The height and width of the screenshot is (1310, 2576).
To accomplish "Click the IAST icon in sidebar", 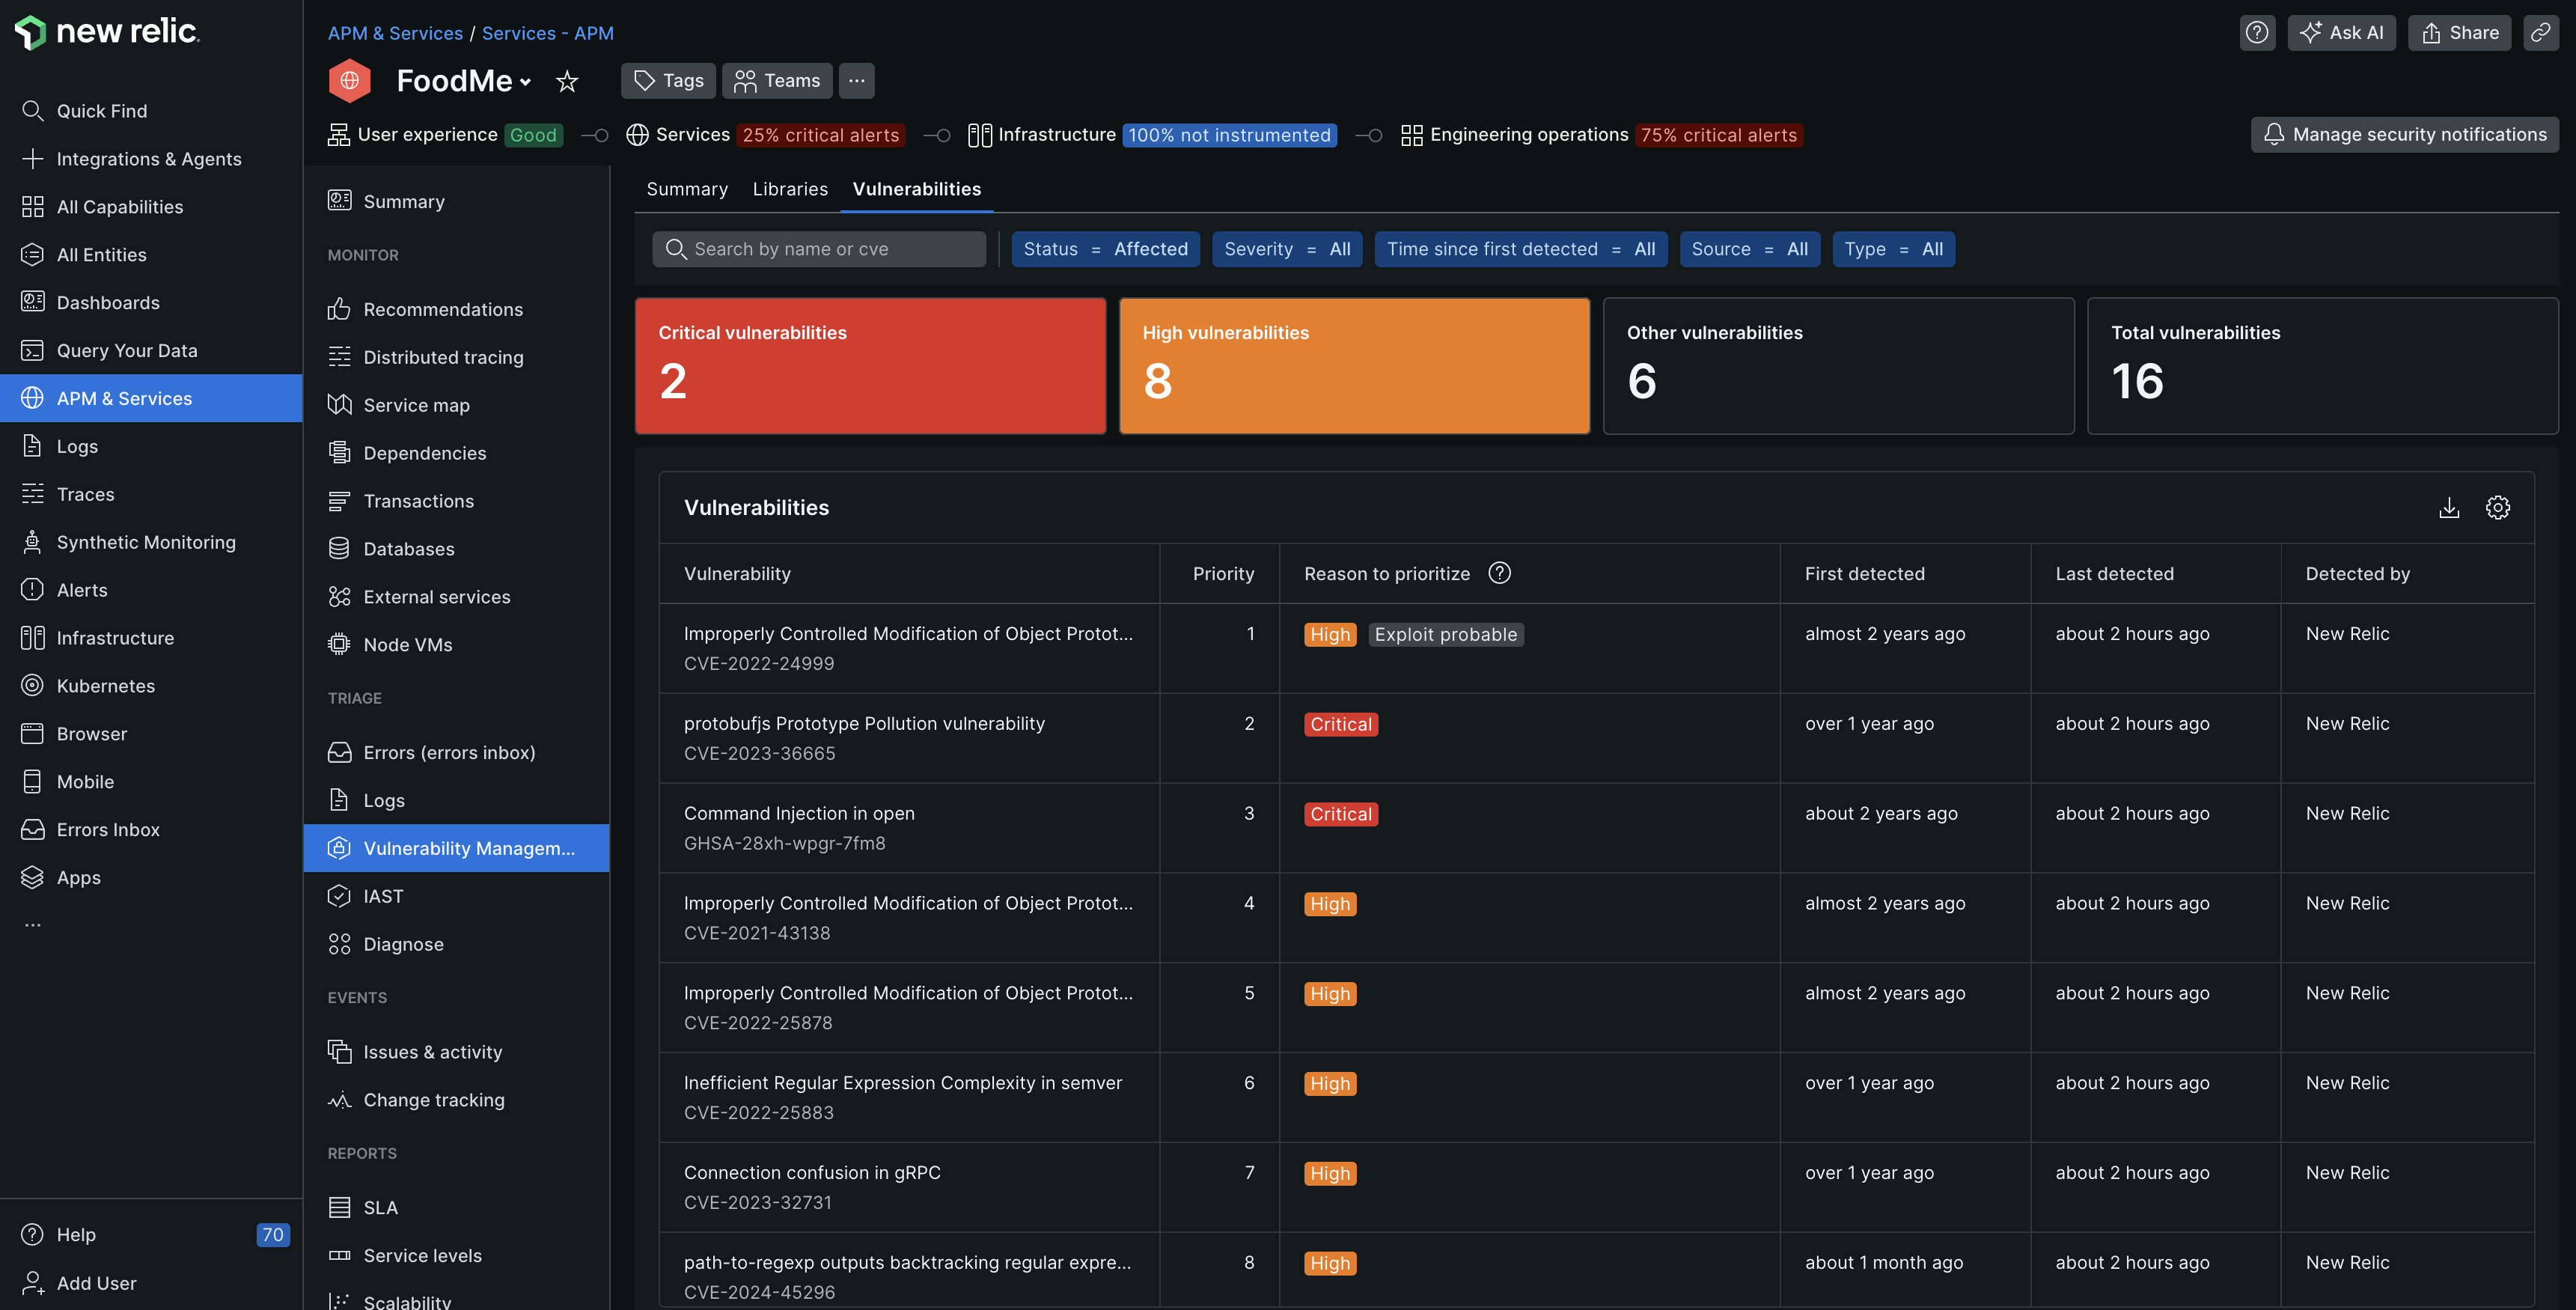I will [338, 895].
